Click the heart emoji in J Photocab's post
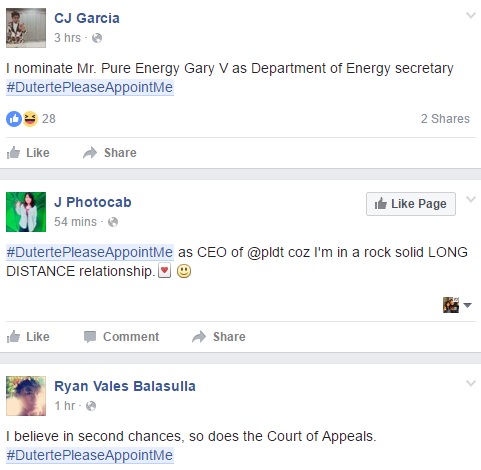The width and height of the screenshot is (481, 470). 164,271
